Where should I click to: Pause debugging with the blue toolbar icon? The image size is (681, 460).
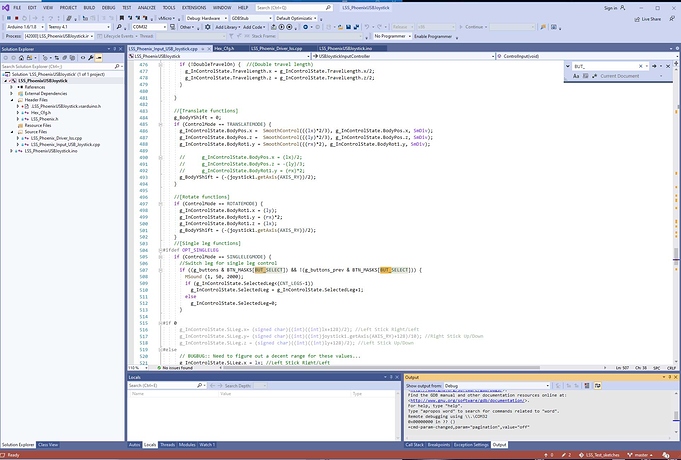tap(9, 18)
